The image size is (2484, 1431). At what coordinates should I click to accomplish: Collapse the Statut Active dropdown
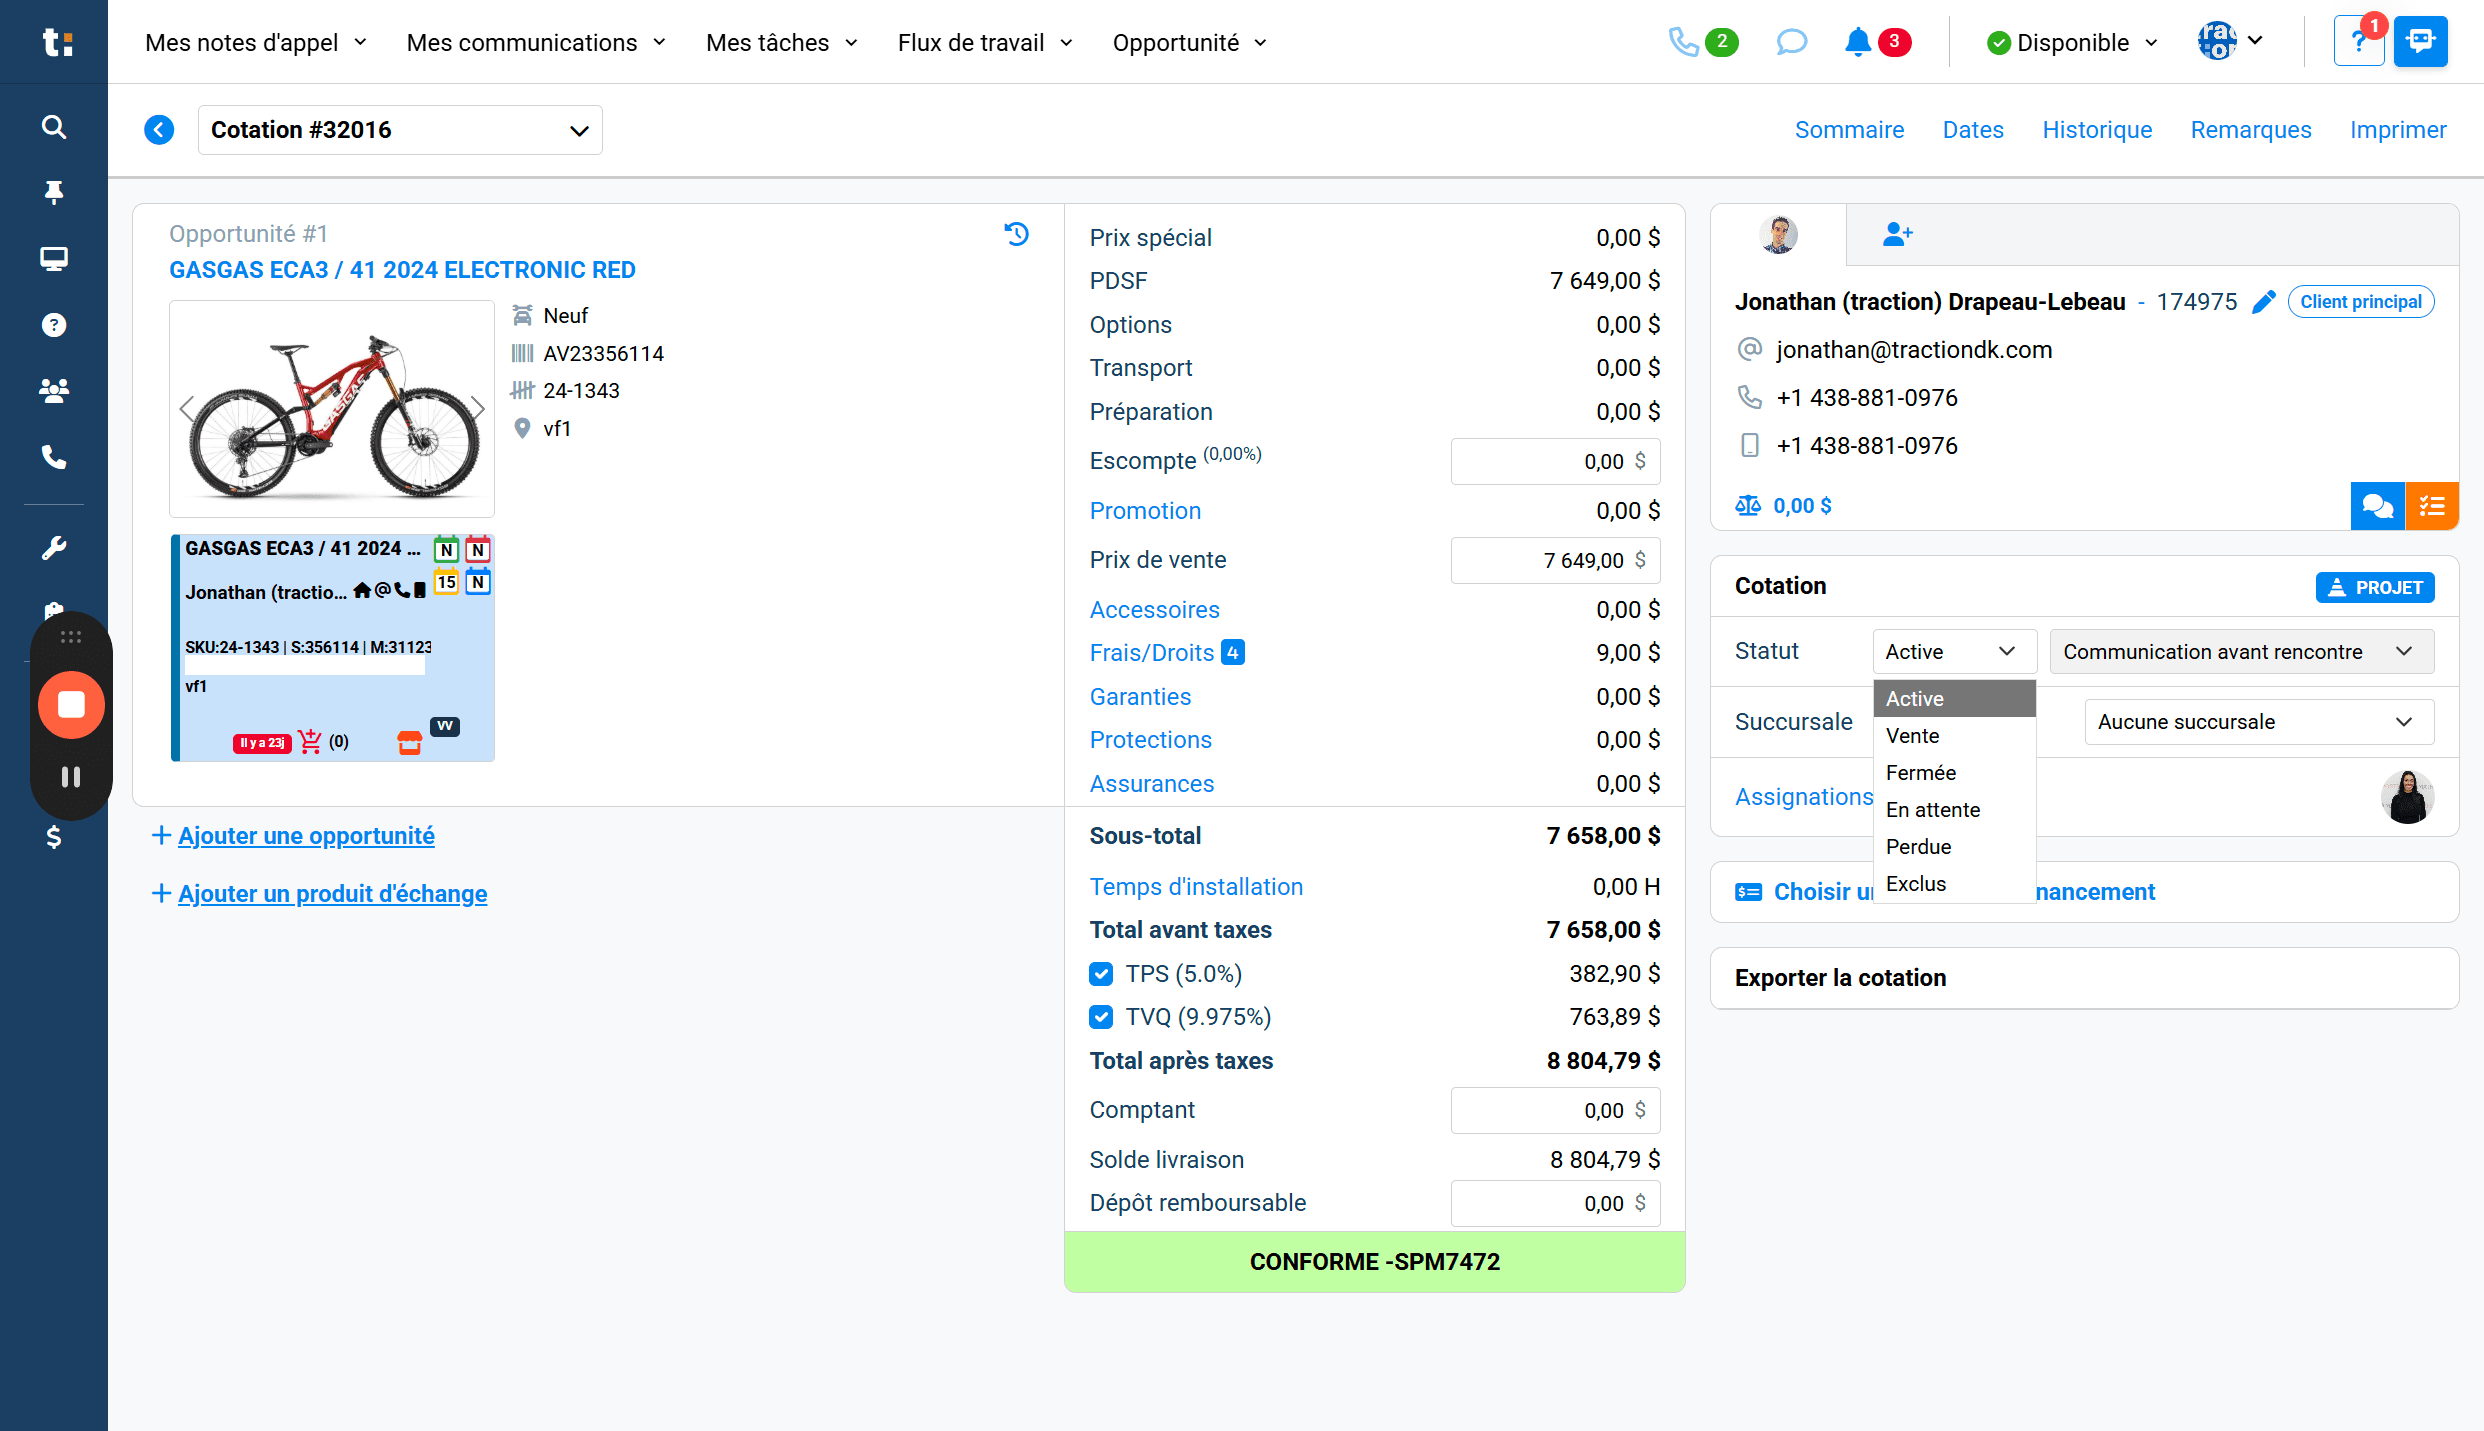coord(1954,652)
